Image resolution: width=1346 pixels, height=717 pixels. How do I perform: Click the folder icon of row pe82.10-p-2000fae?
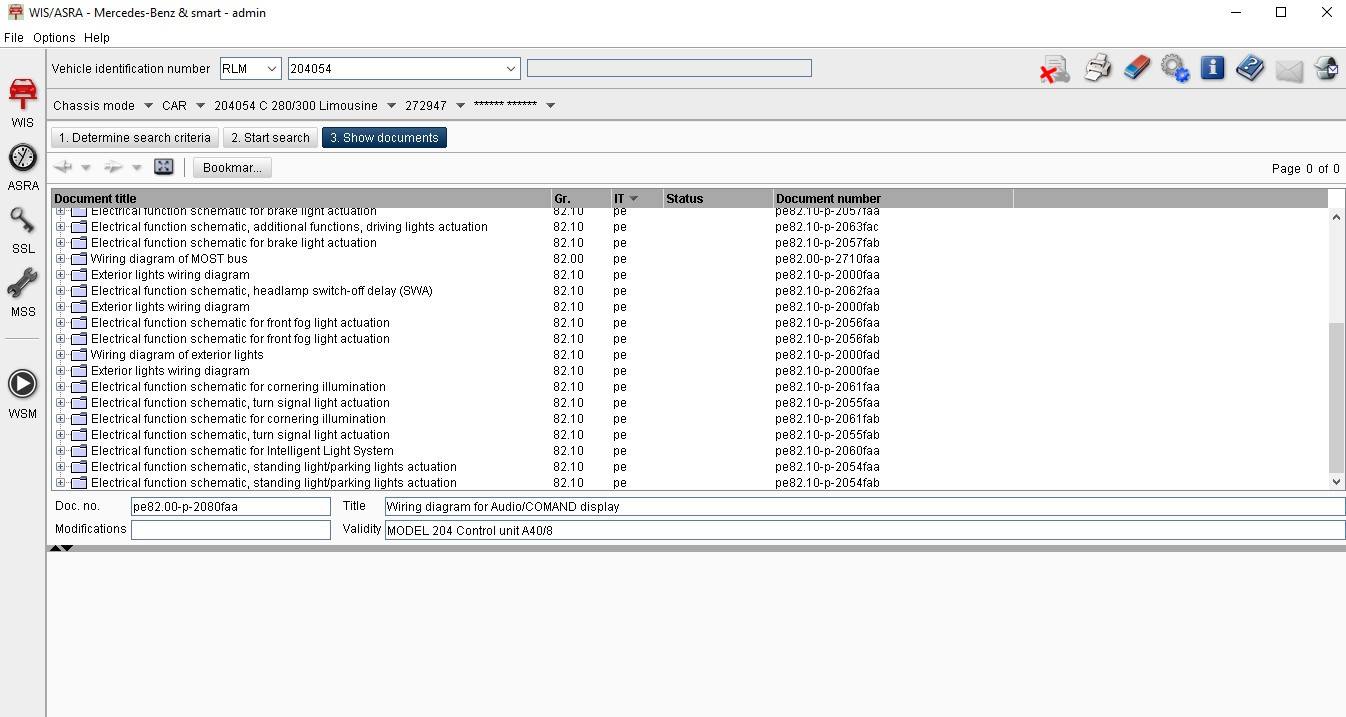point(79,371)
